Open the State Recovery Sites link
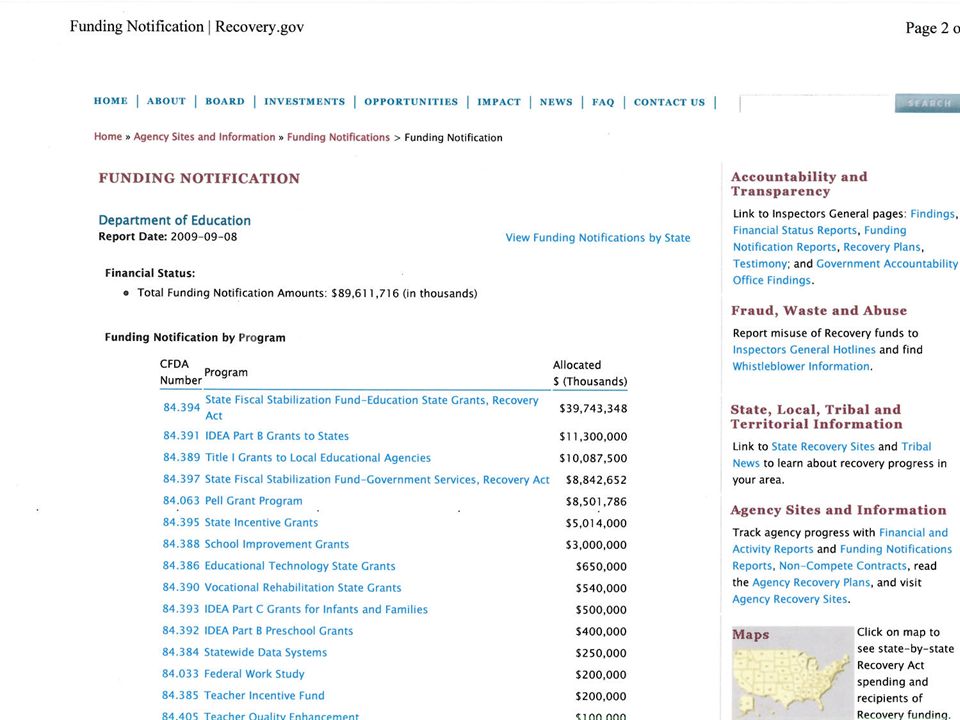Viewport: 960px width, 720px height. [823, 446]
